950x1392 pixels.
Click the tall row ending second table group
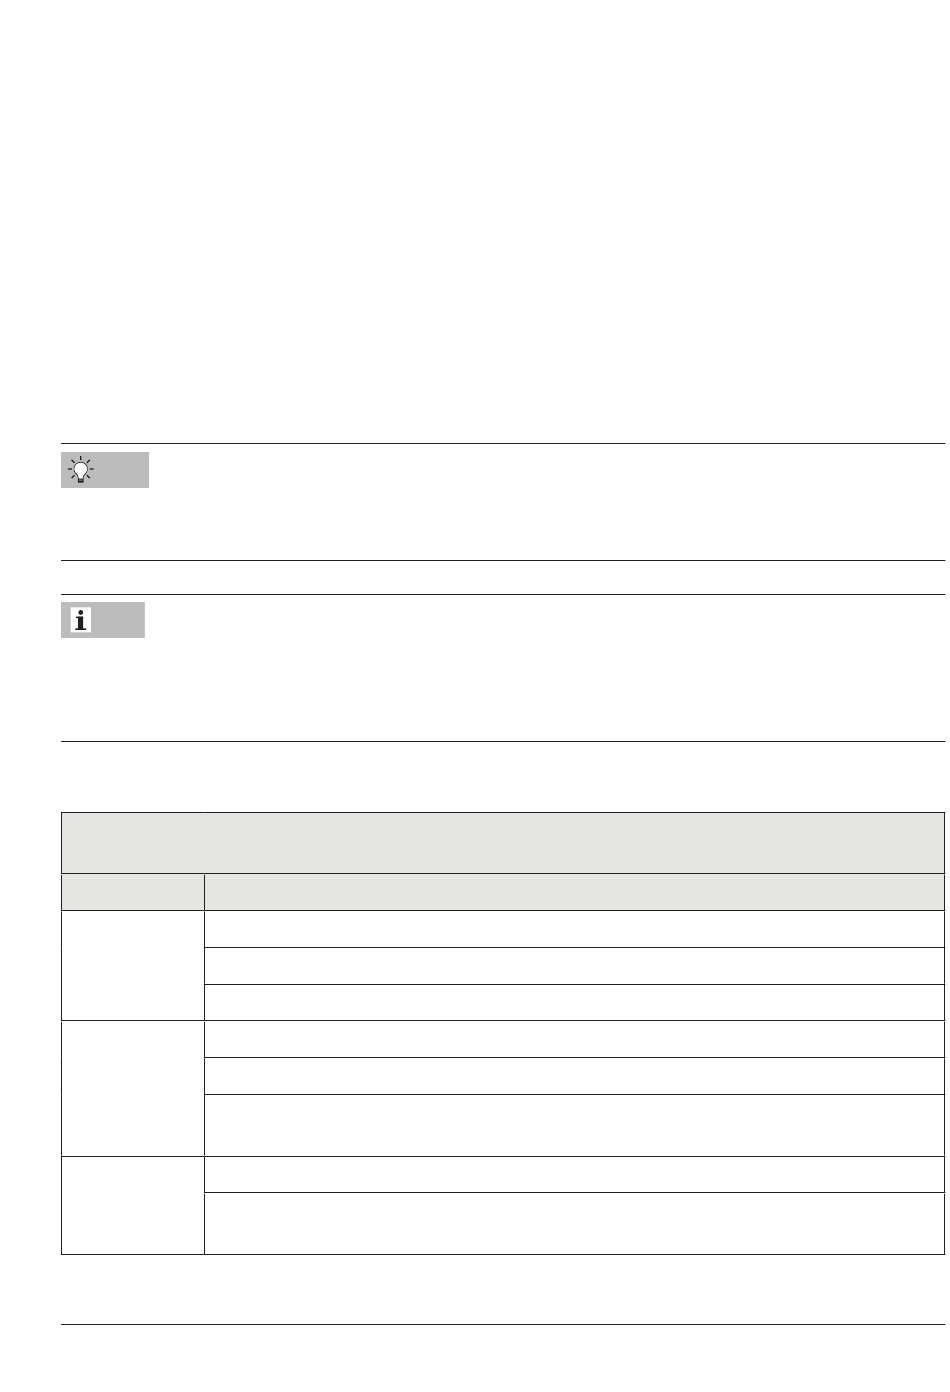[x=574, y=1125]
